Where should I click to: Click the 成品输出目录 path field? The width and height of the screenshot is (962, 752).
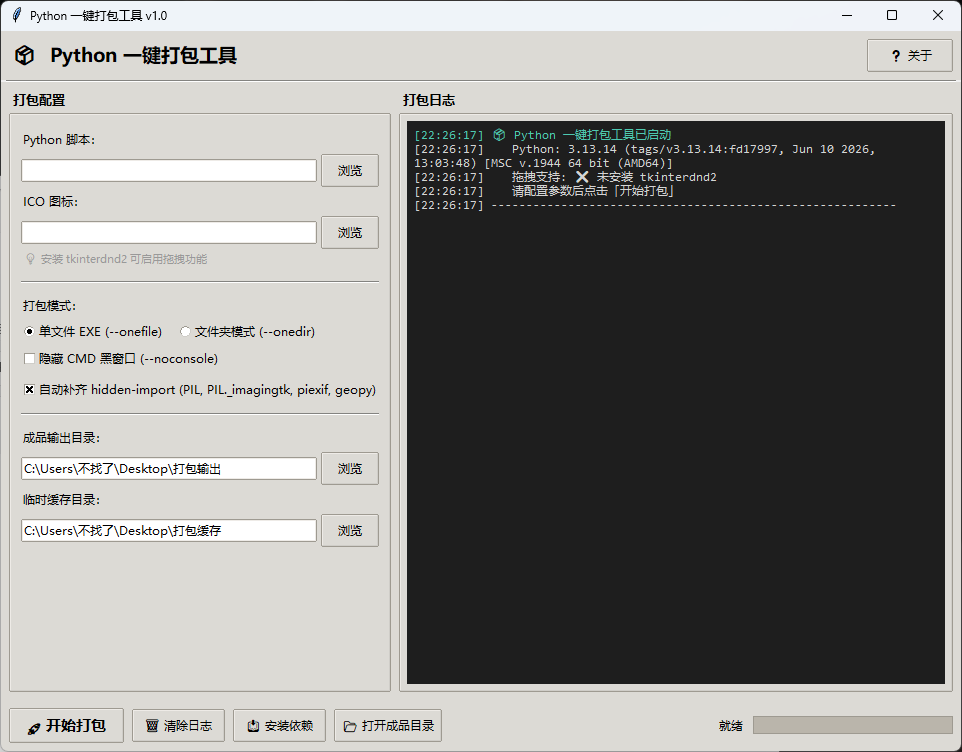coord(169,469)
